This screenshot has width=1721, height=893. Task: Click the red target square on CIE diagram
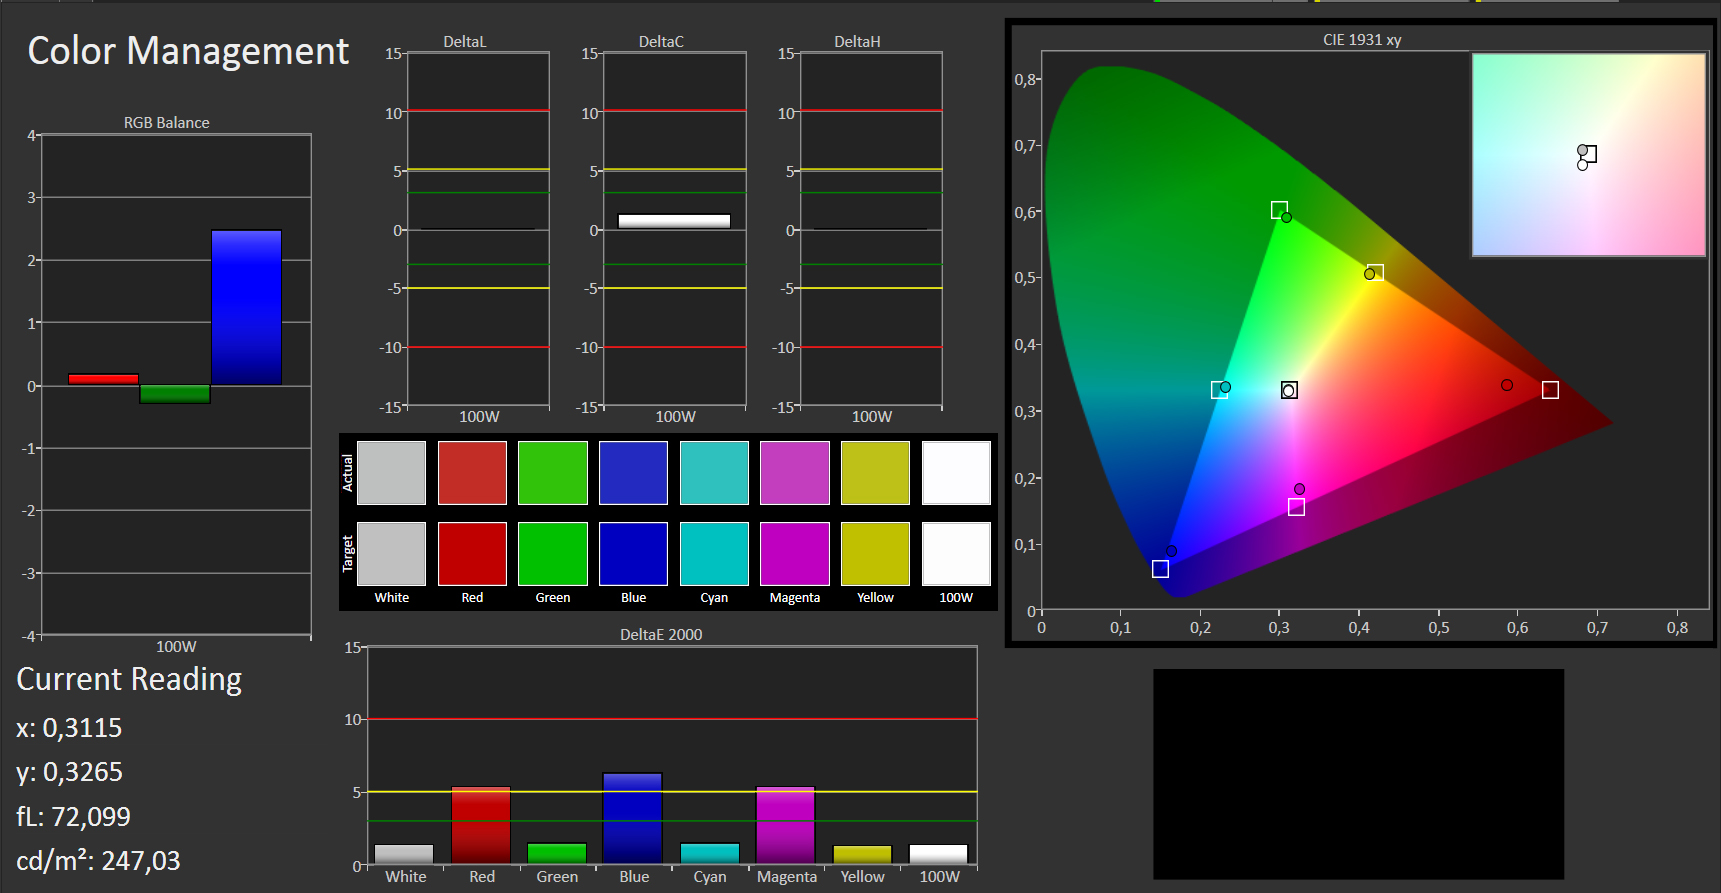pyautogui.click(x=1550, y=390)
